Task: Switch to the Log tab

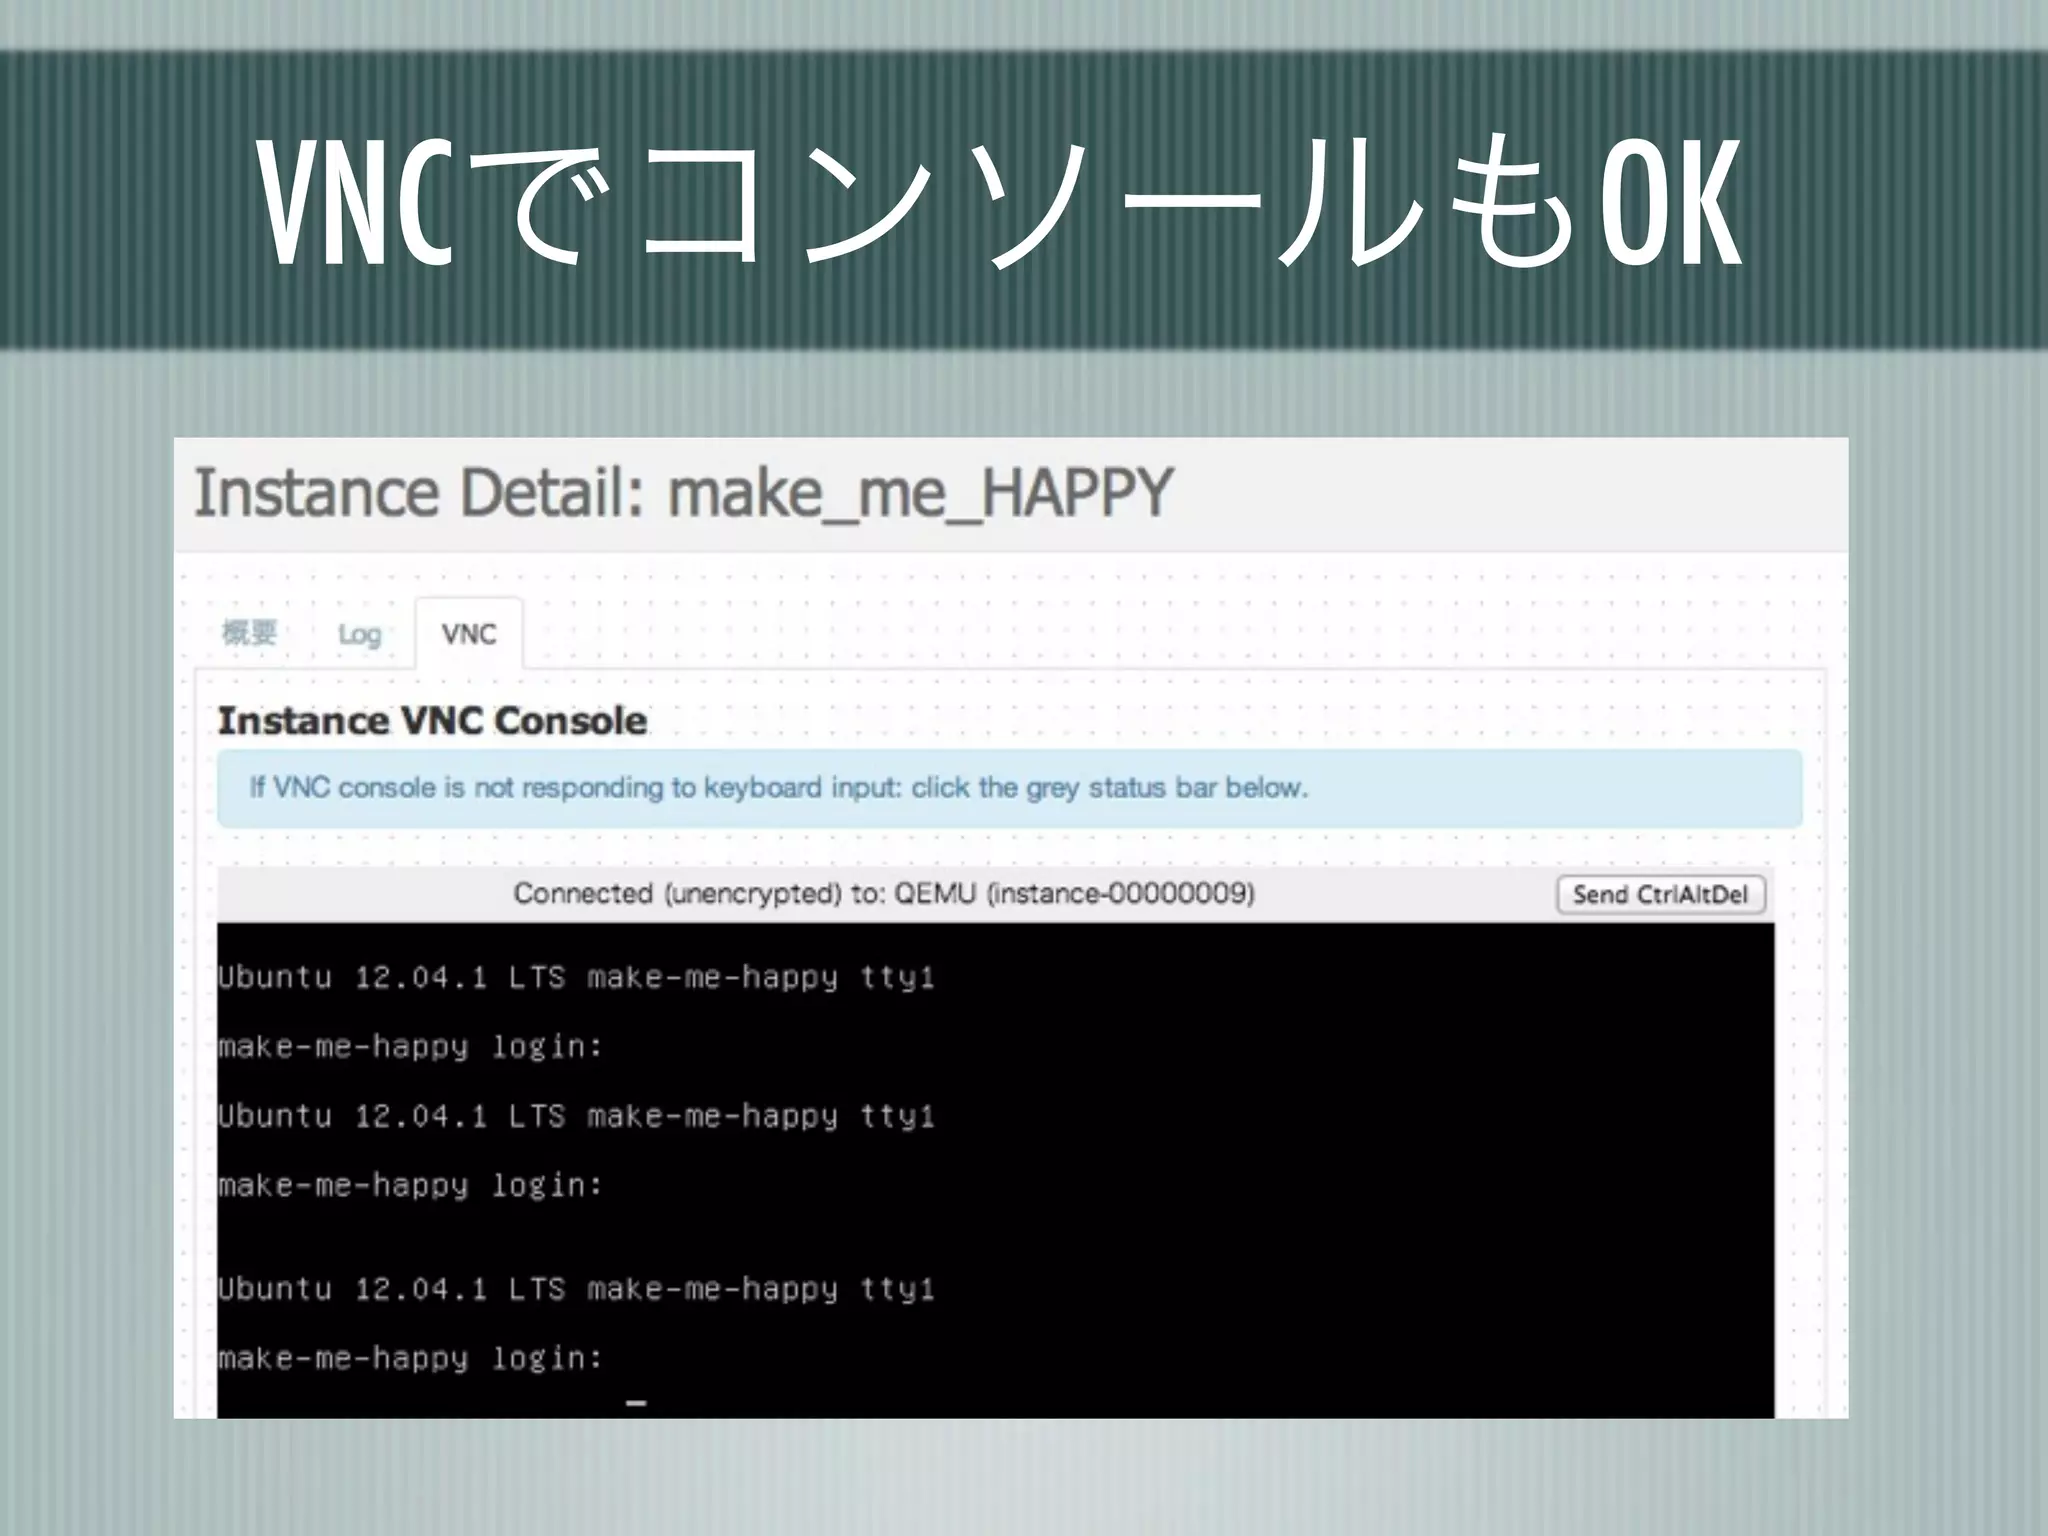Action: 359,634
